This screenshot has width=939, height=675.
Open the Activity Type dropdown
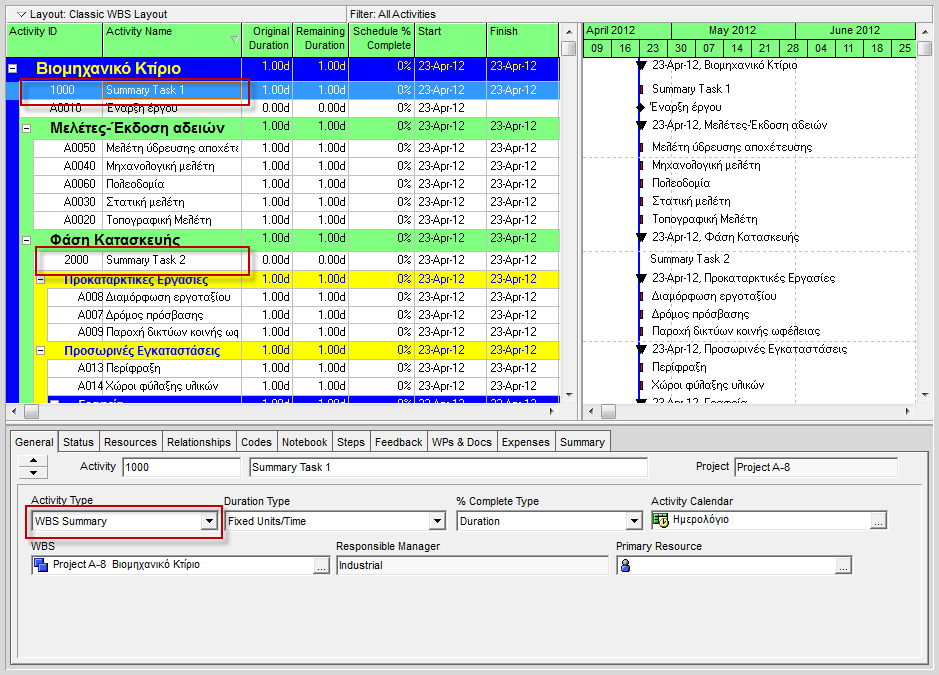pyautogui.click(x=209, y=521)
